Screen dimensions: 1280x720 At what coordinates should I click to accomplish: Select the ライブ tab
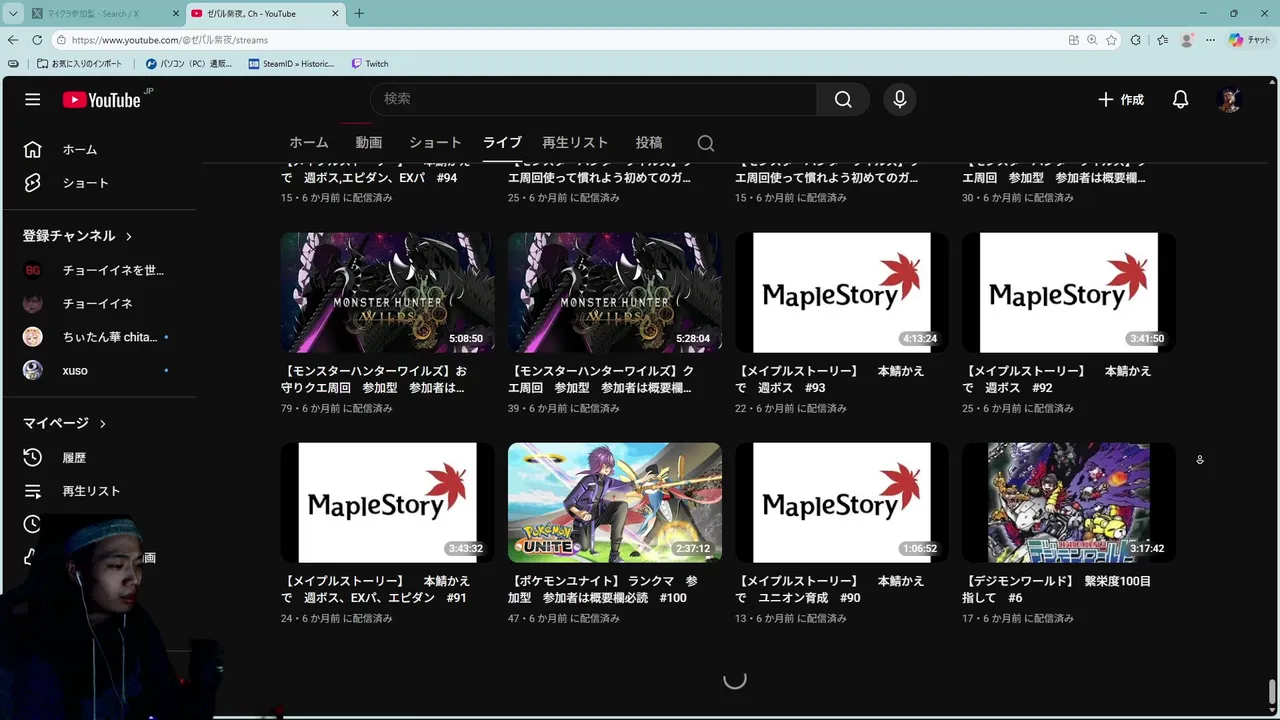click(502, 143)
